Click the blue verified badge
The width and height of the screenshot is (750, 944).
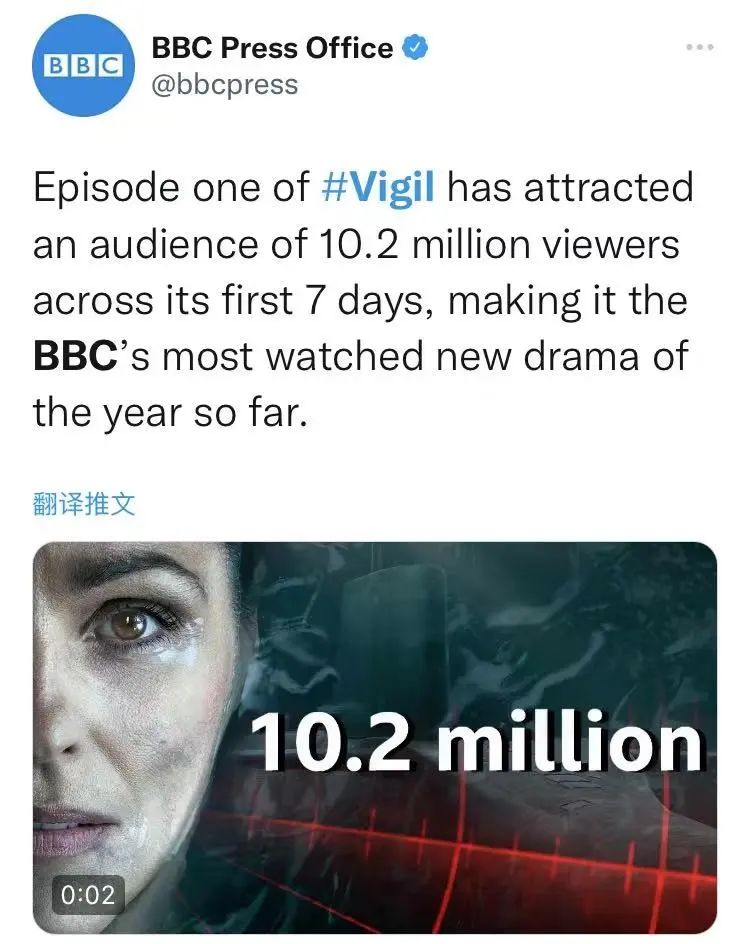pos(415,48)
